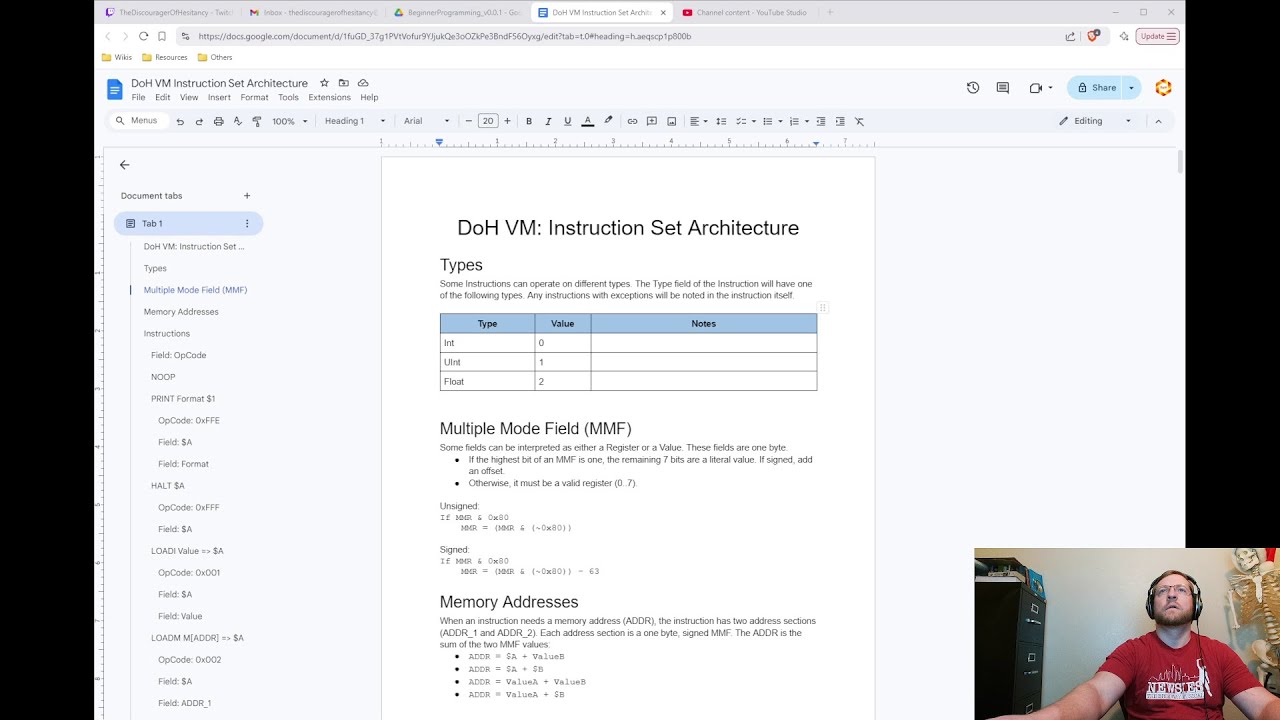This screenshot has height=720, width=1280.
Task: Go to Docs home via logo
Action: (115, 89)
